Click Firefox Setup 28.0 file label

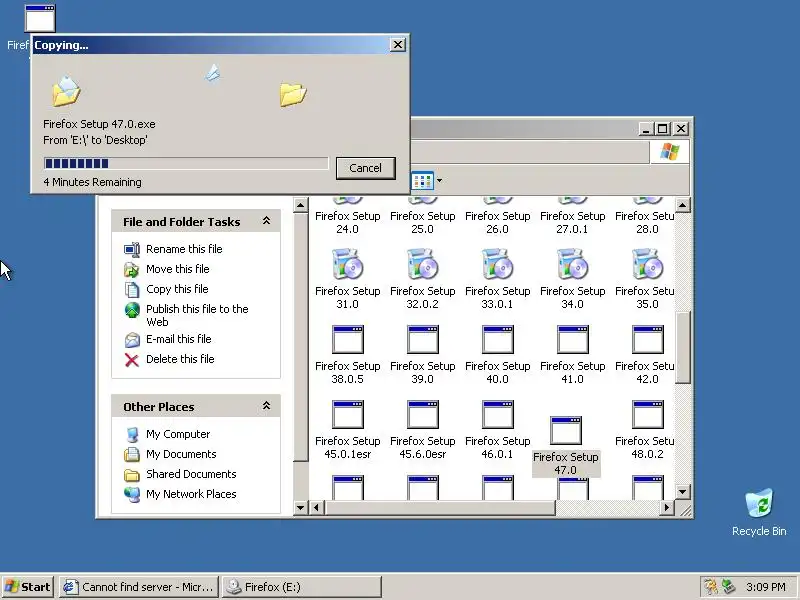click(x=645, y=222)
